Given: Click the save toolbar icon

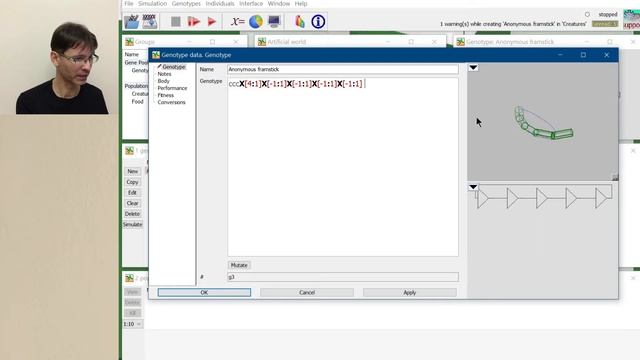Looking at the screenshot, I should [x=149, y=21].
